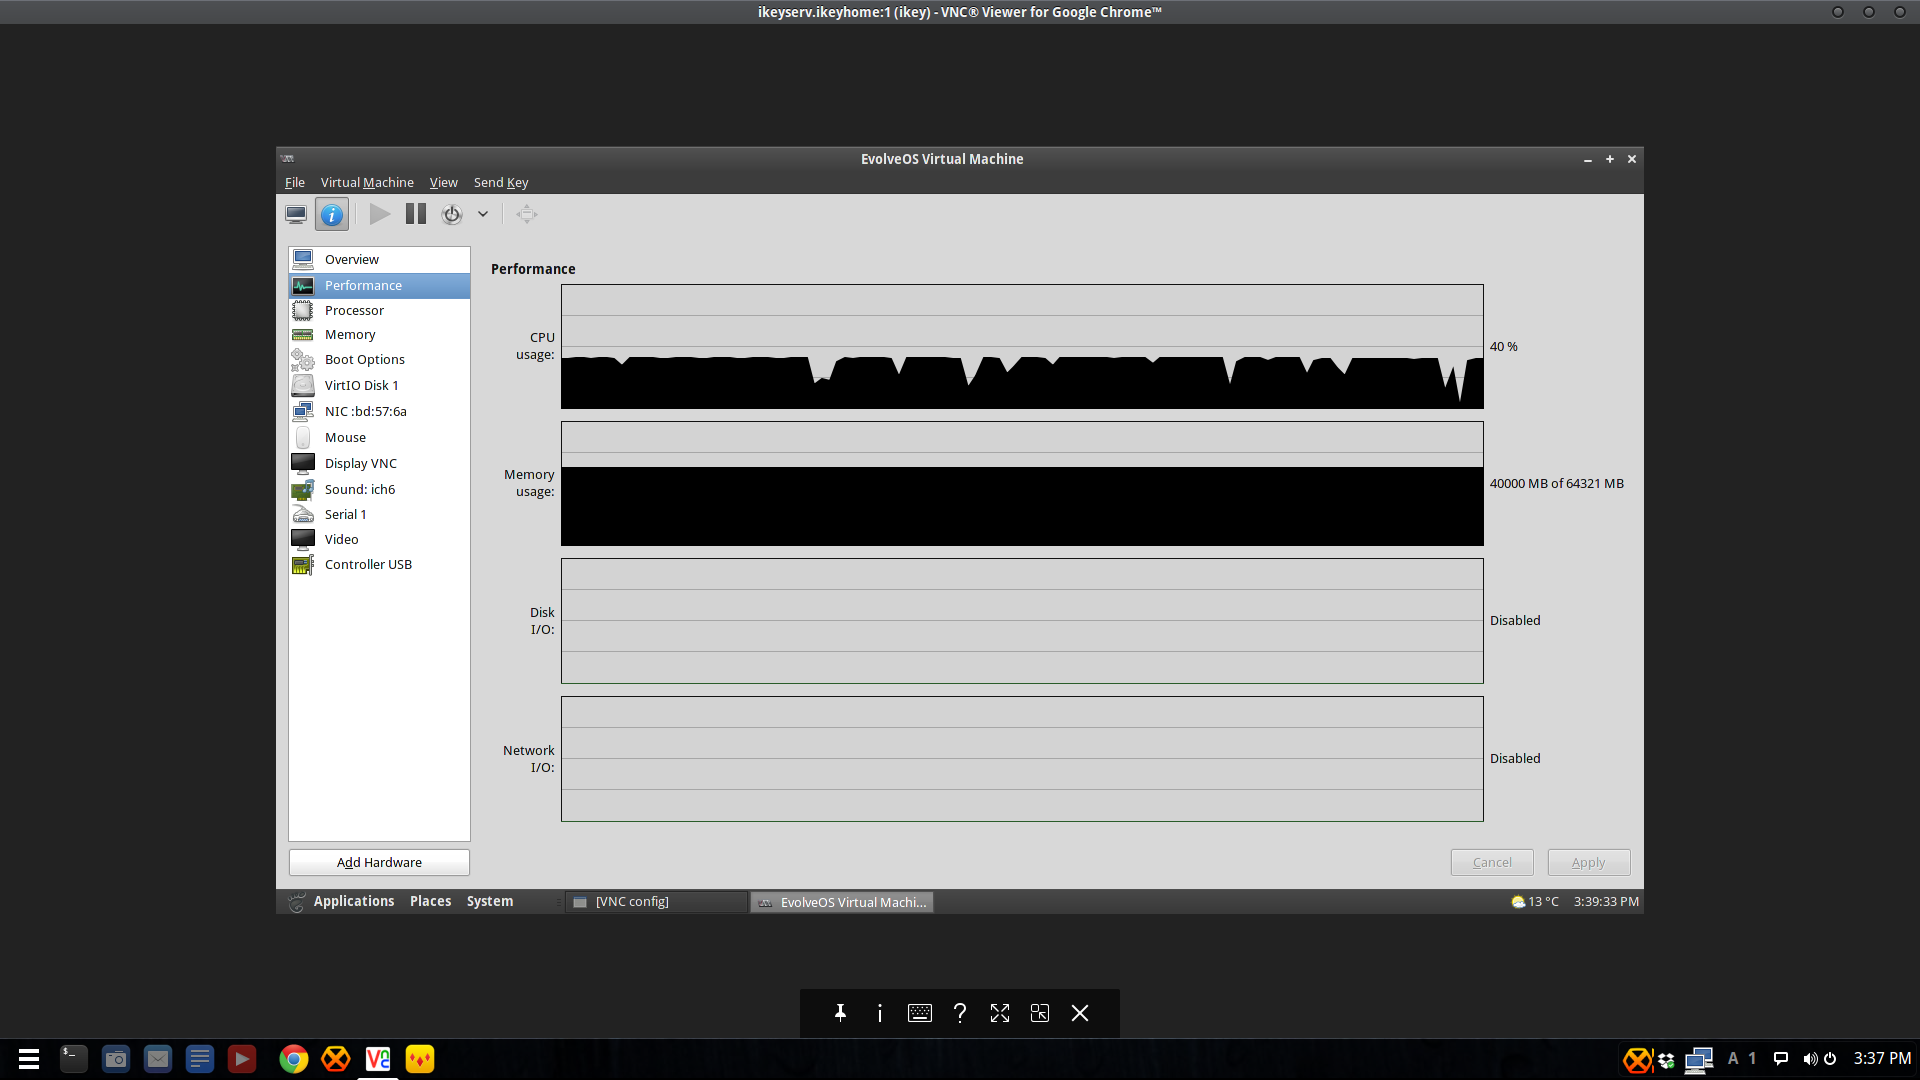Image resolution: width=1920 pixels, height=1080 pixels.
Task: Select Mouse in hardware list
Action: pyautogui.click(x=379, y=437)
